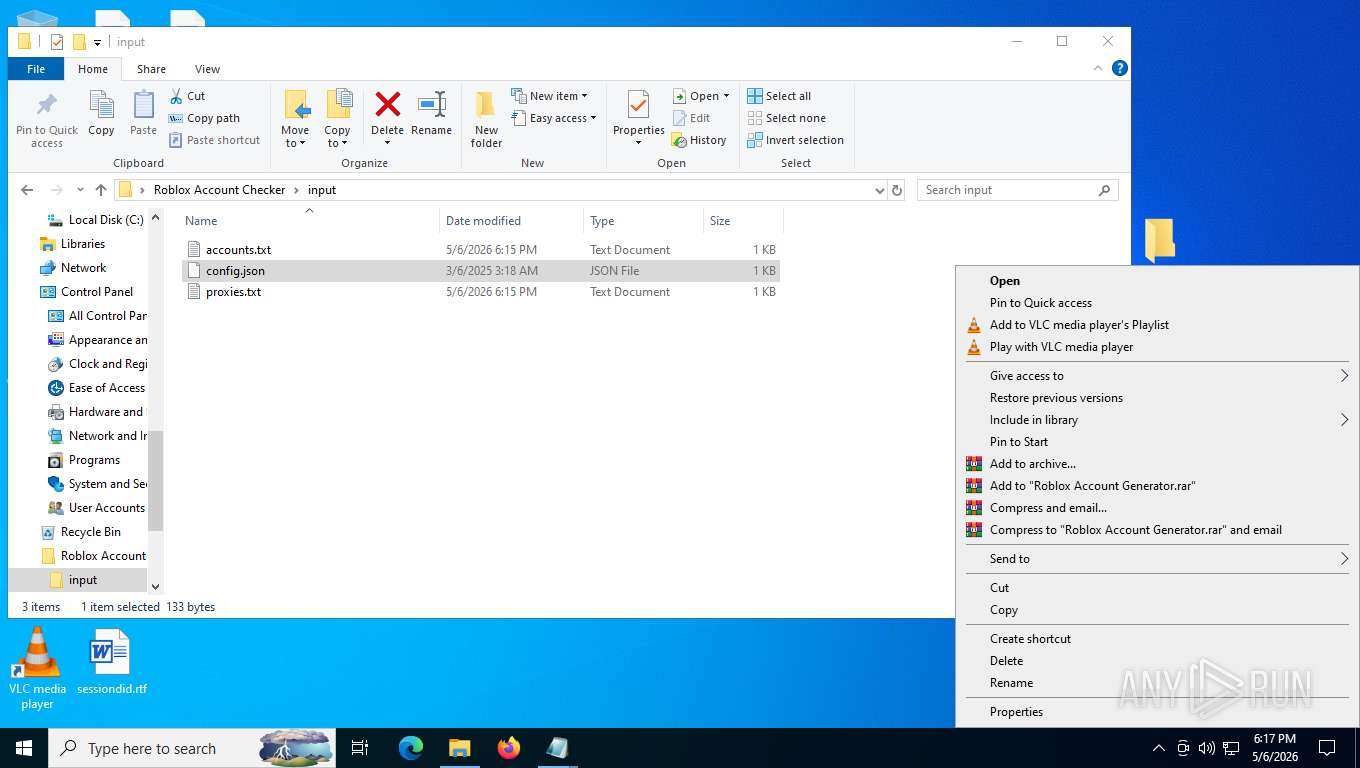This screenshot has width=1360, height=768.
Task: Click the navigation pane scroll down arrow
Action: 156,586
